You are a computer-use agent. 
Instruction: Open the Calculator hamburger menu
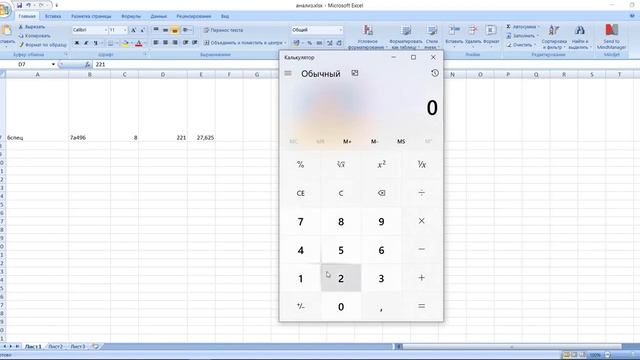coord(288,73)
